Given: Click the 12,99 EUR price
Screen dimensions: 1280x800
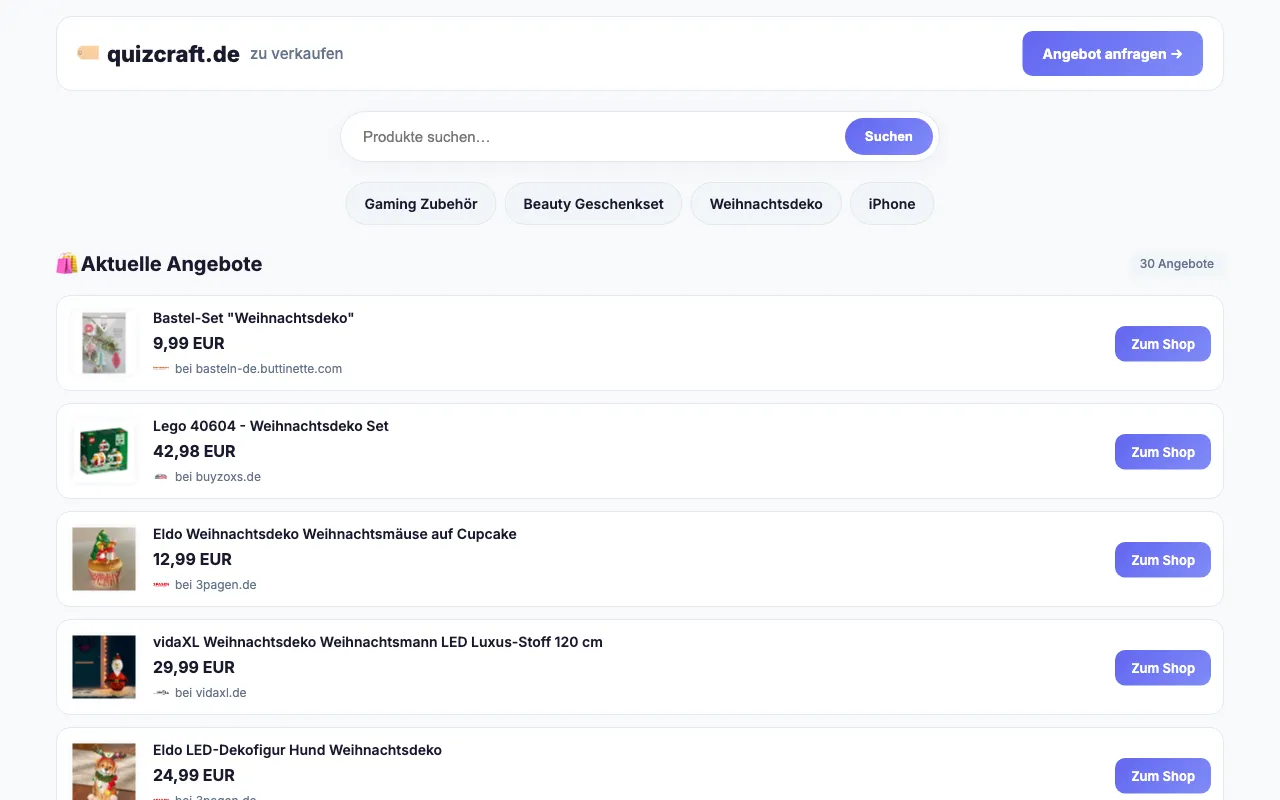Looking at the screenshot, I should coord(192,559).
